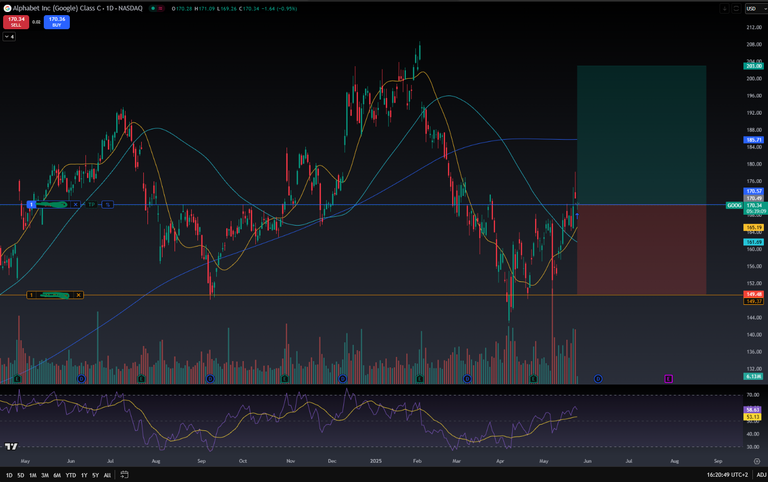Click the green market status dot
This screenshot has width=768, height=482.
153,8
